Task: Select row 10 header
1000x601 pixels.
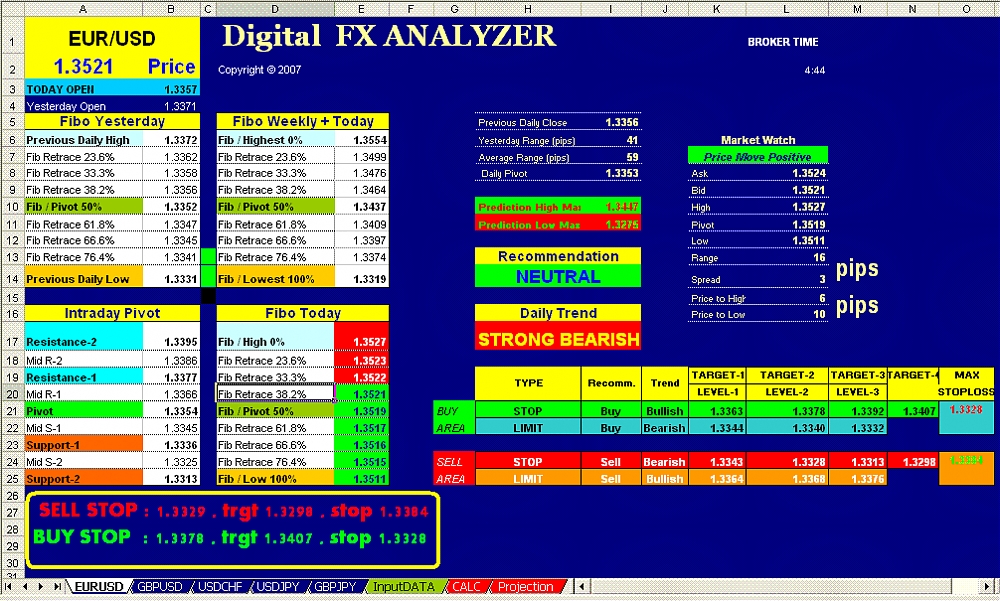Action: click(x=12, y=207)
